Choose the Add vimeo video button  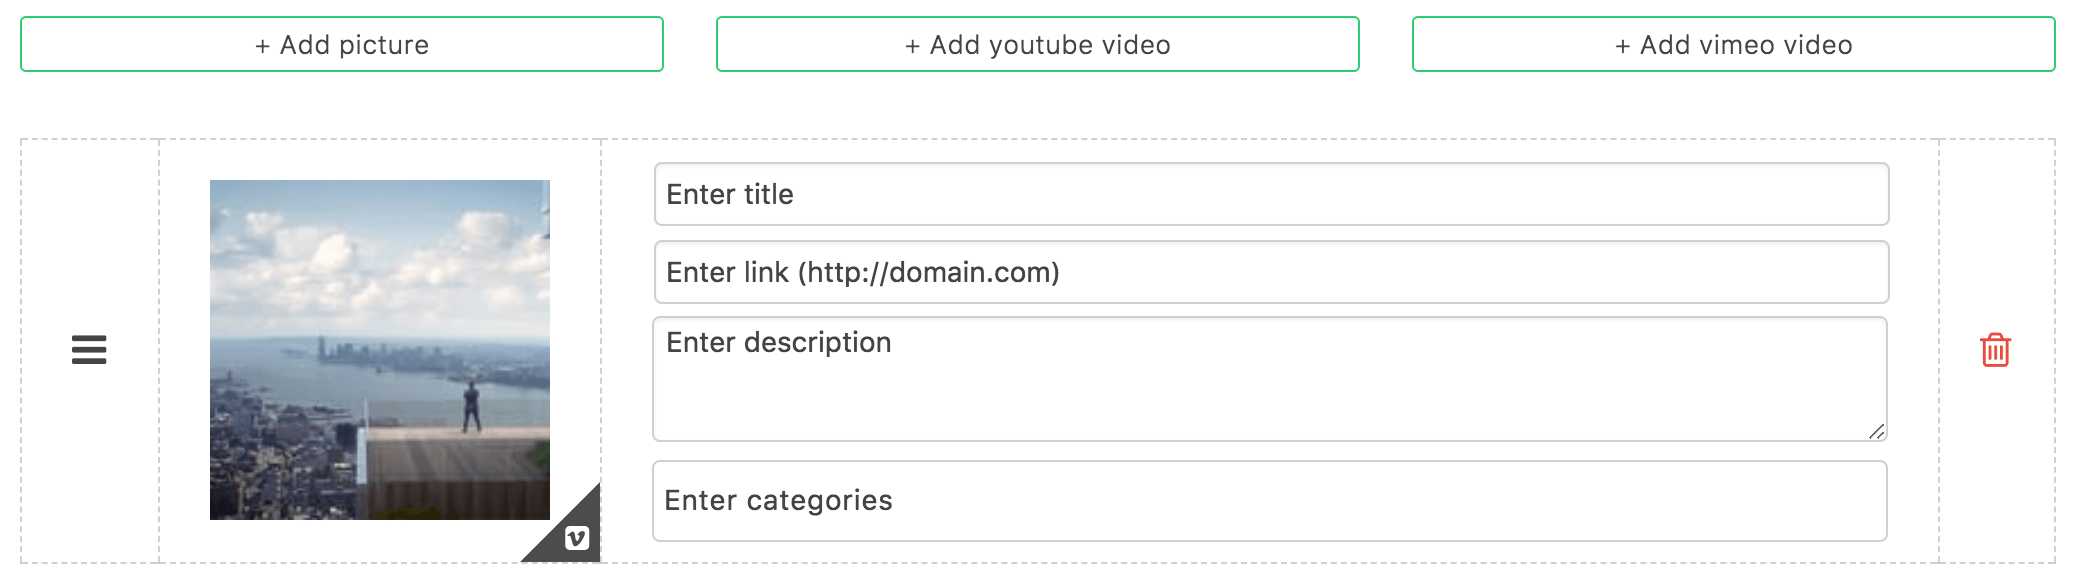point(1733,44)
